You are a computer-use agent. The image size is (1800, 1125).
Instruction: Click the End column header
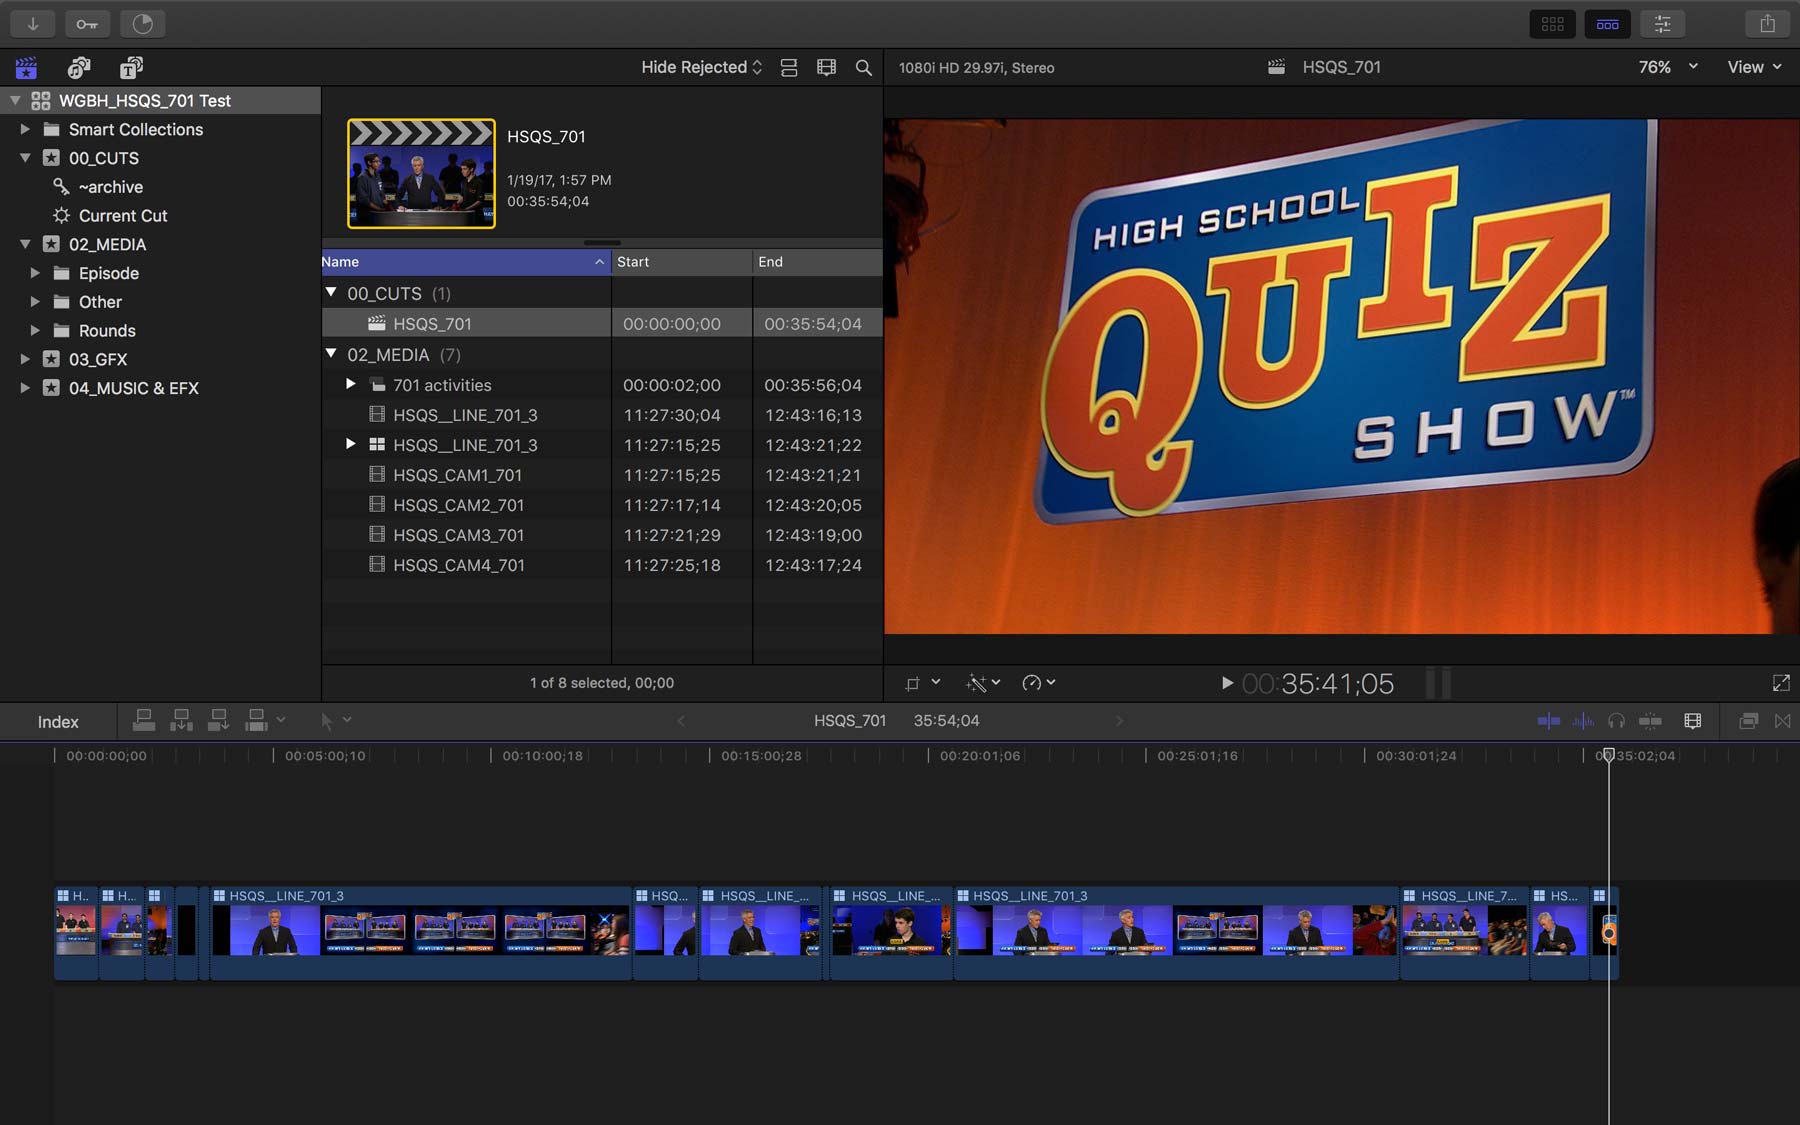(x=817, y=262)
